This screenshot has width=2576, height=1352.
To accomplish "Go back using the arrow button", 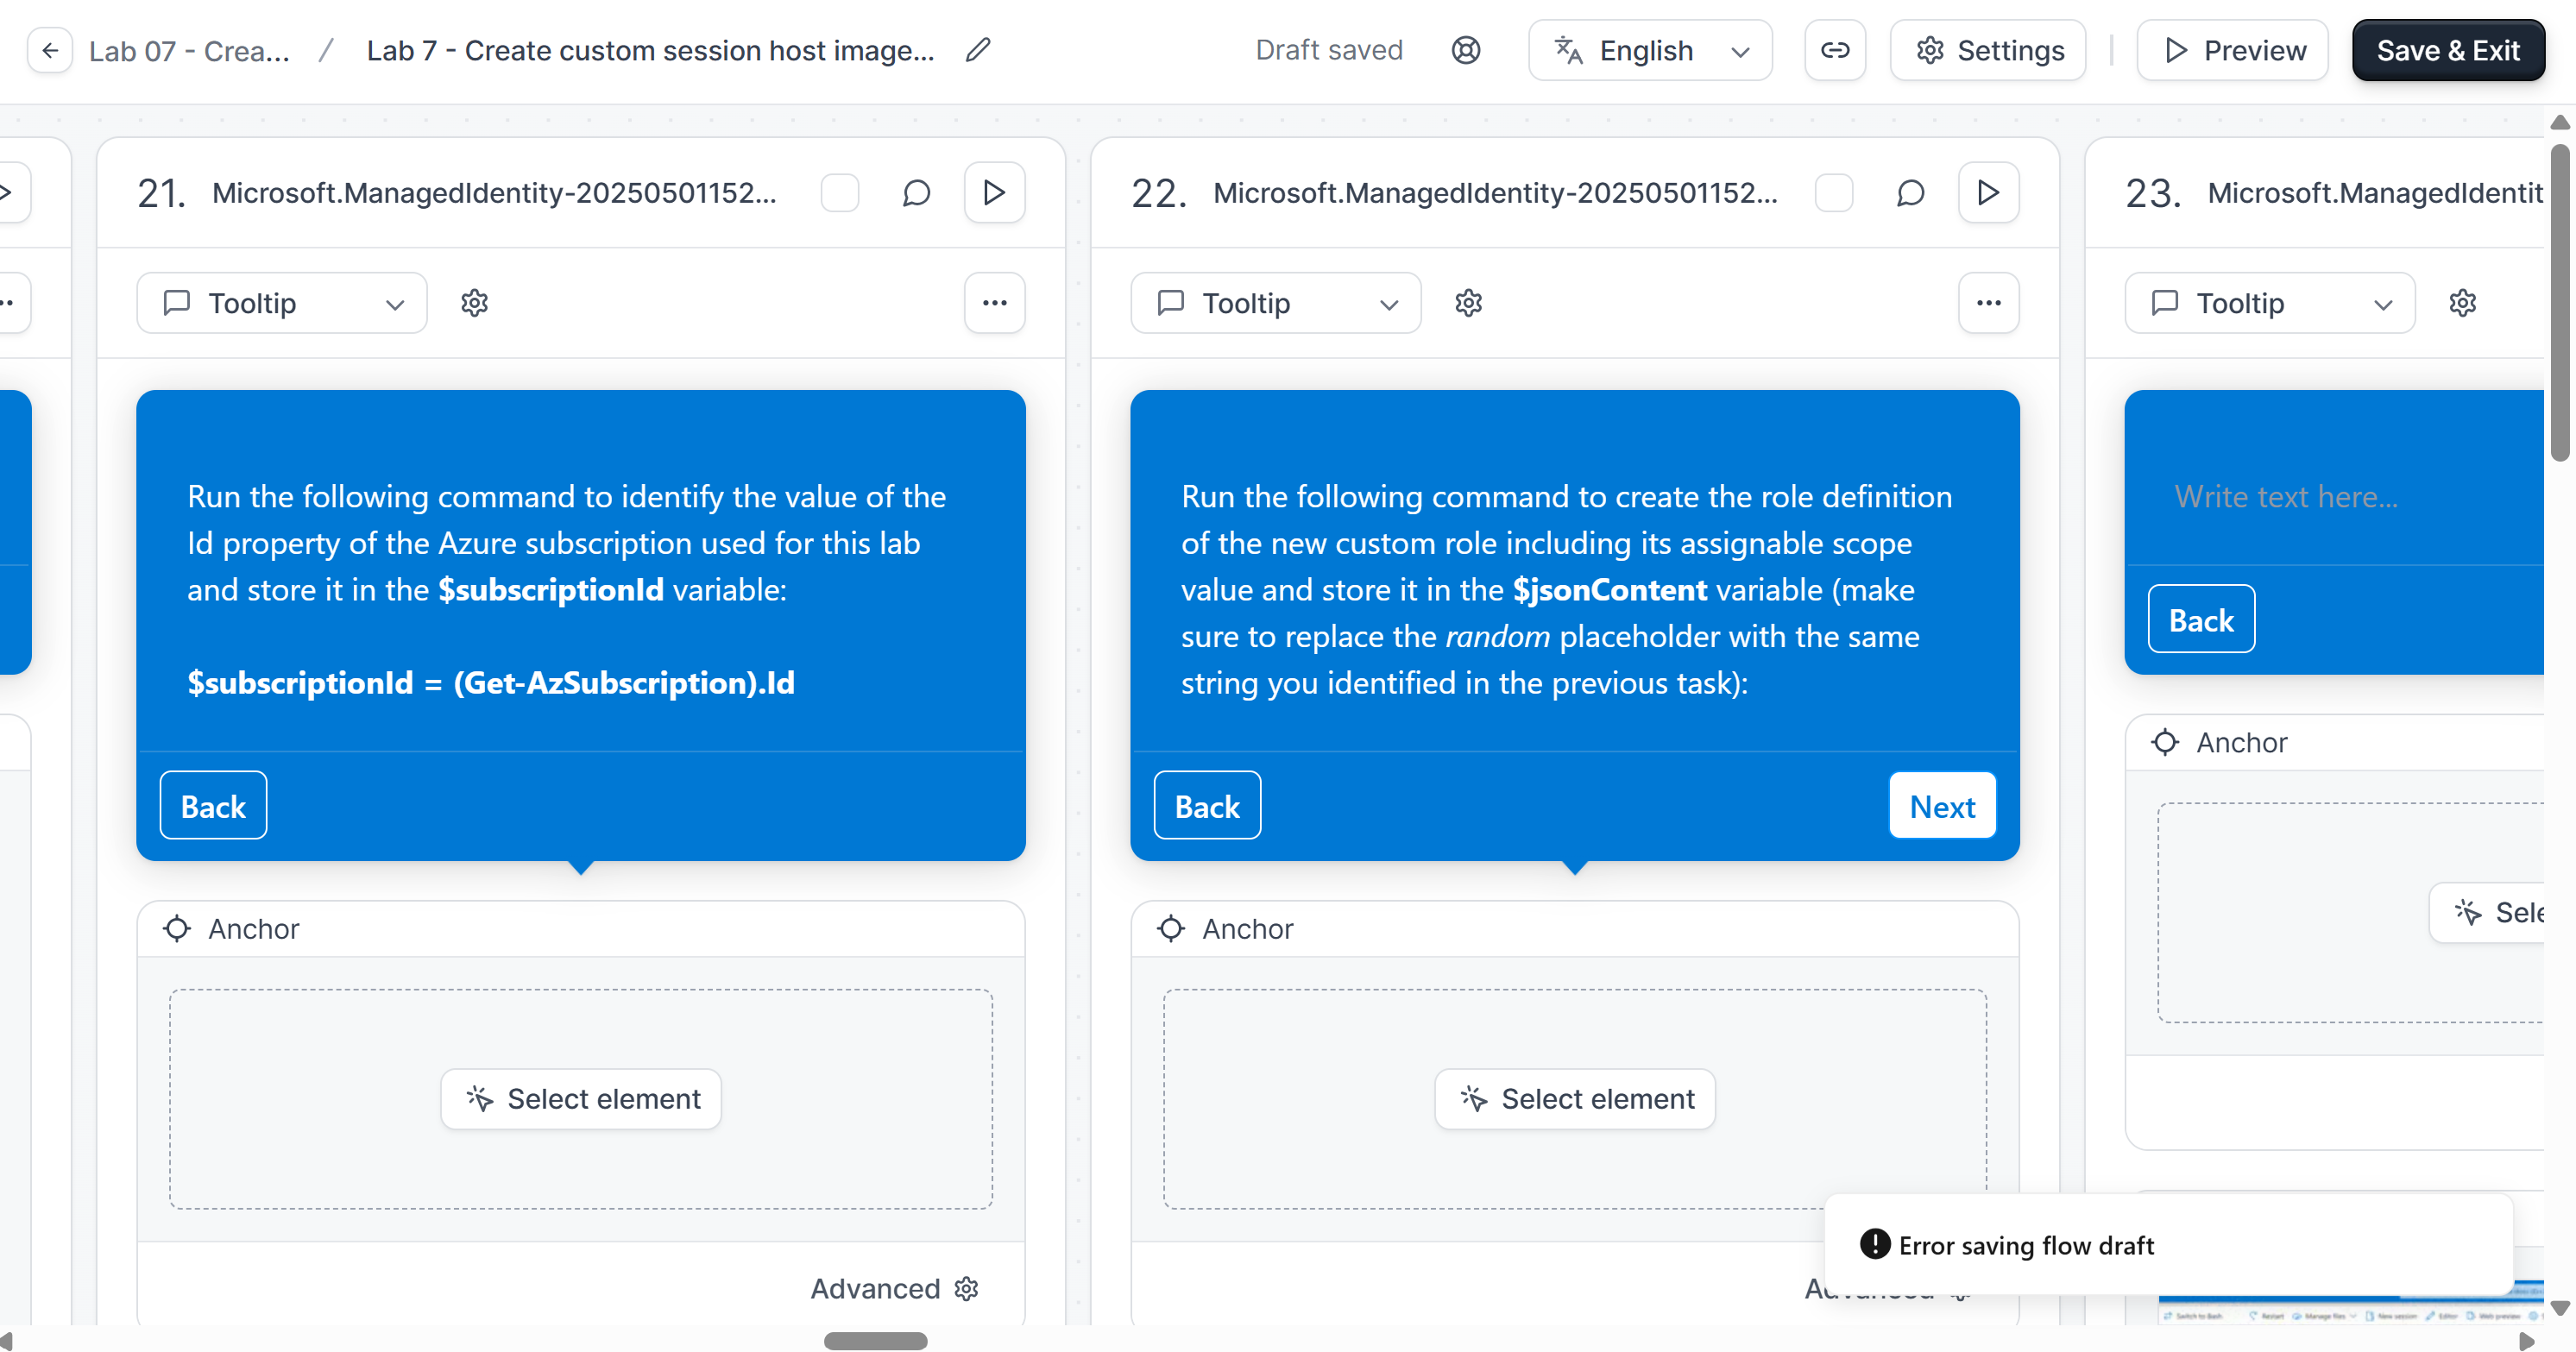I will coord(50,50).
